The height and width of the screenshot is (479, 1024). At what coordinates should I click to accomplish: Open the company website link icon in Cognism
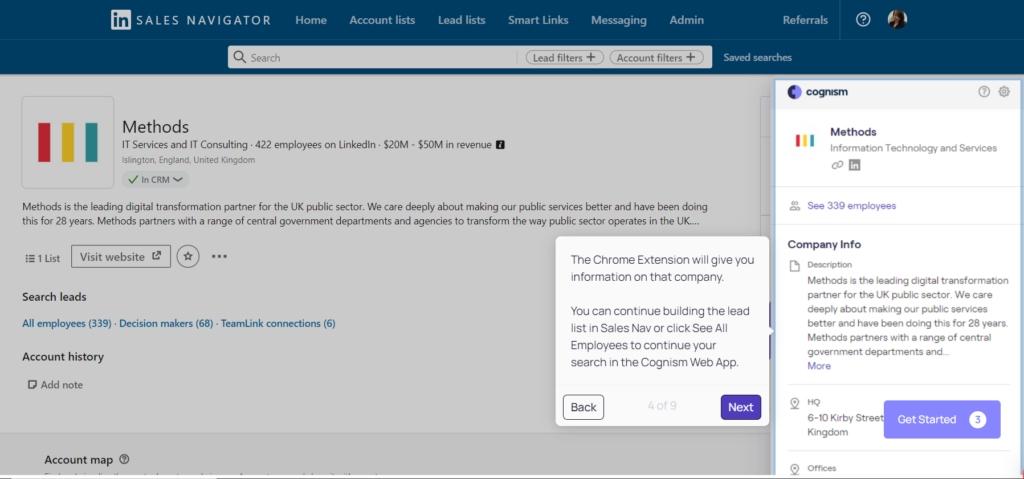(837, 165)
